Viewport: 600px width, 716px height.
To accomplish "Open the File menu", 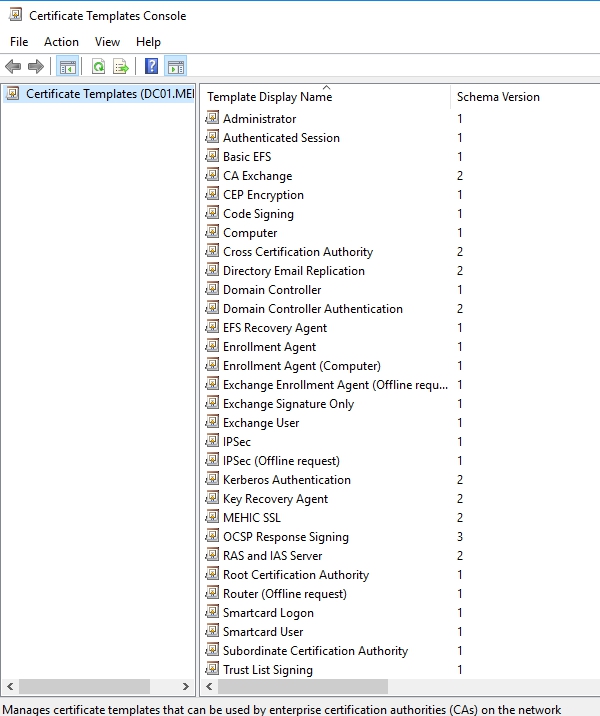I will click(x=19, y=42).
